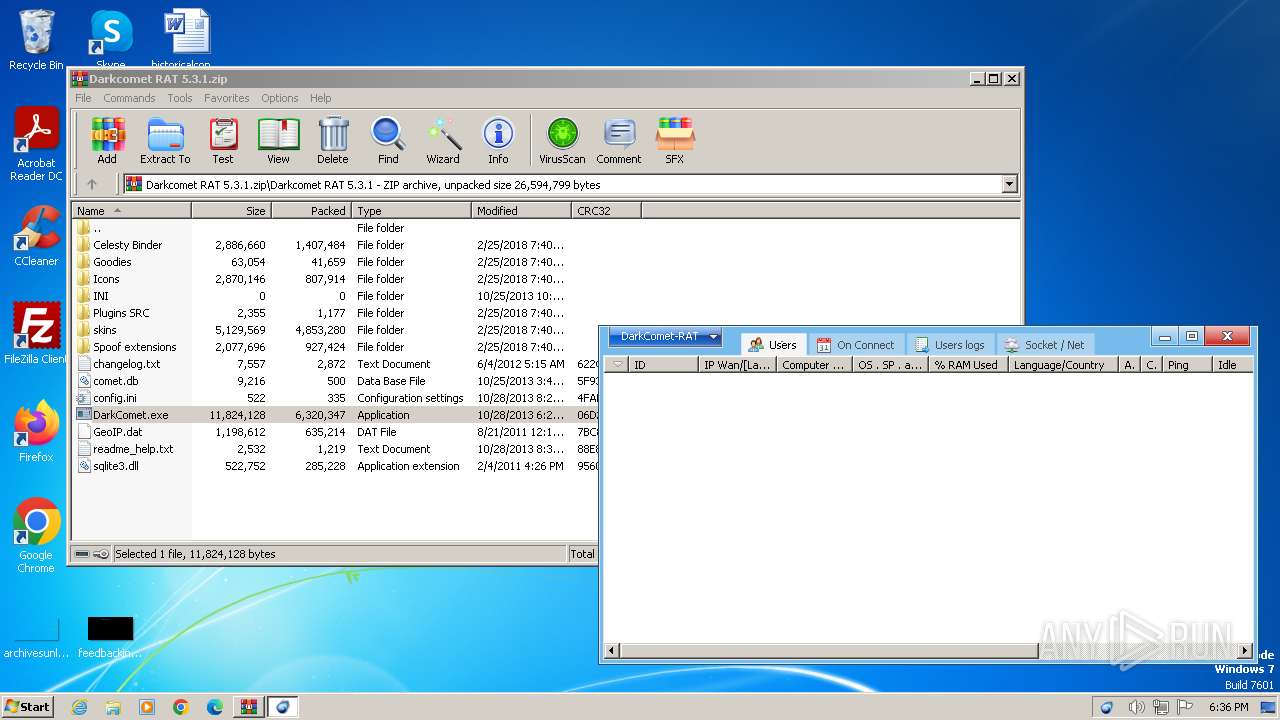Open Acrobat Reader DC desktop icon

point(36,144)
